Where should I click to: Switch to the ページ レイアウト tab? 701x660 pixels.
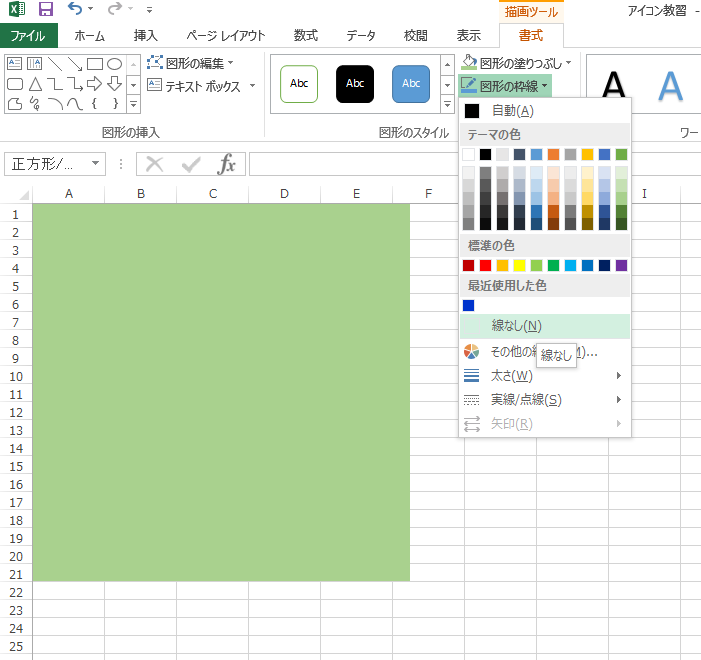point(226,35)
